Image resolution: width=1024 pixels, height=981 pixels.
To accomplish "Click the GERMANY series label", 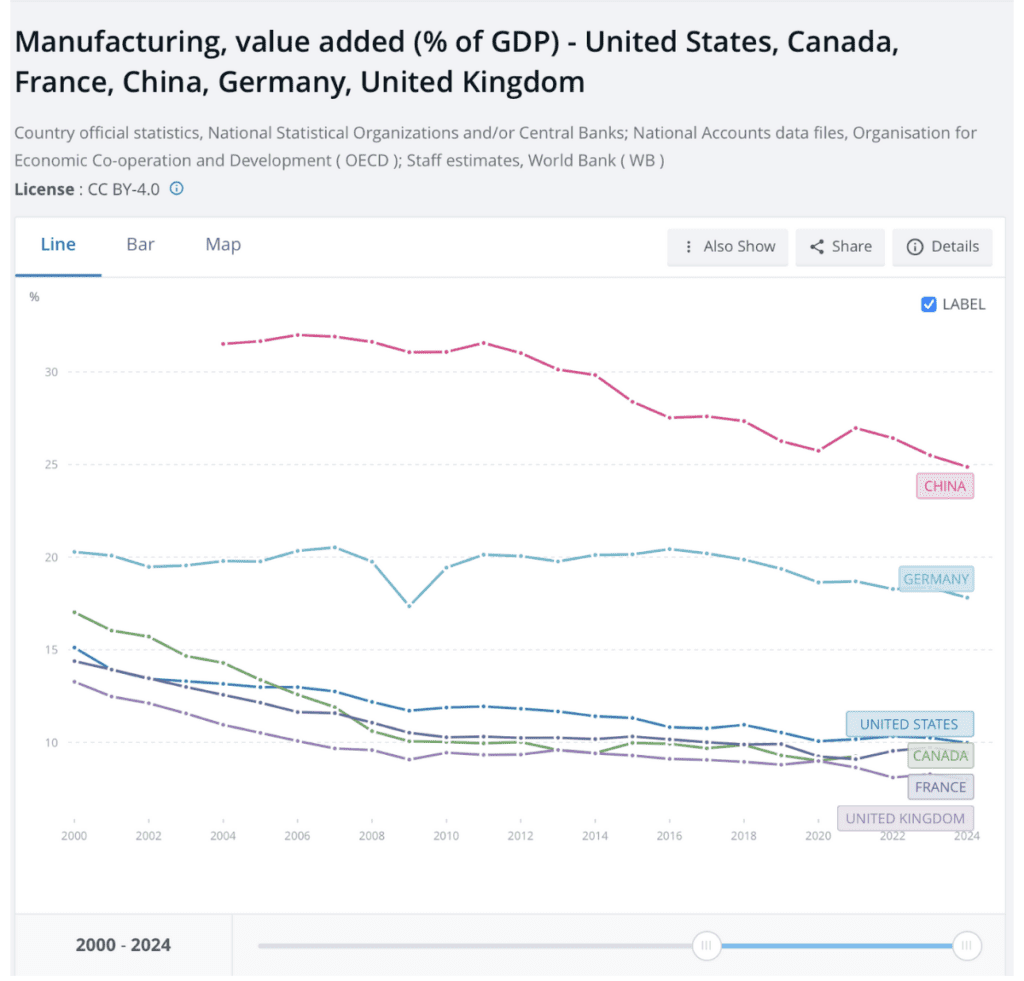I will pyautogui.click(x=935, y=579).
